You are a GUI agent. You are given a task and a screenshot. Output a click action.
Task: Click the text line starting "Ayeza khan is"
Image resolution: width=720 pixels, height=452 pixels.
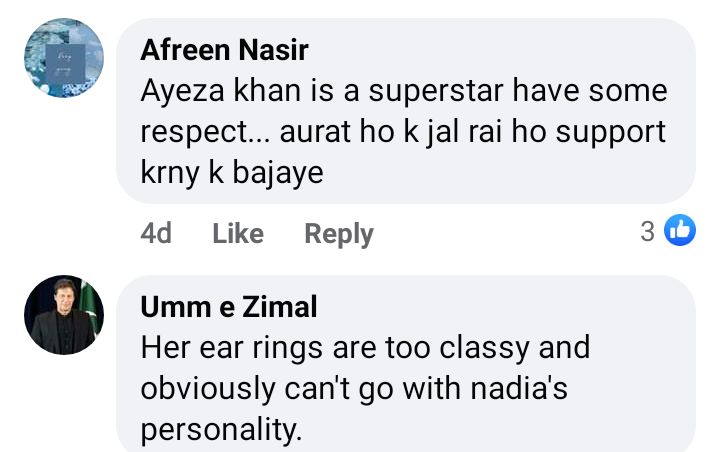click(x=404, y=91)
